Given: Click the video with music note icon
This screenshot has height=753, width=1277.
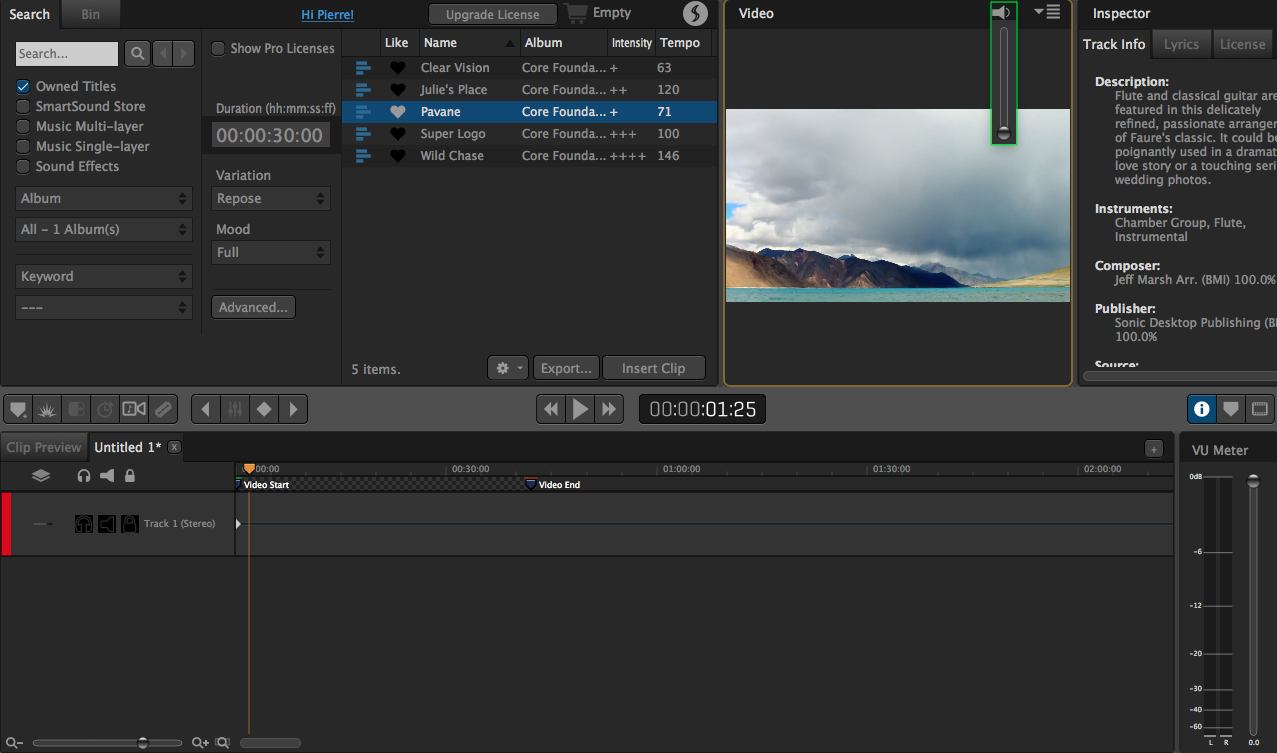Looking at the screenshot, I should point(133,409).
